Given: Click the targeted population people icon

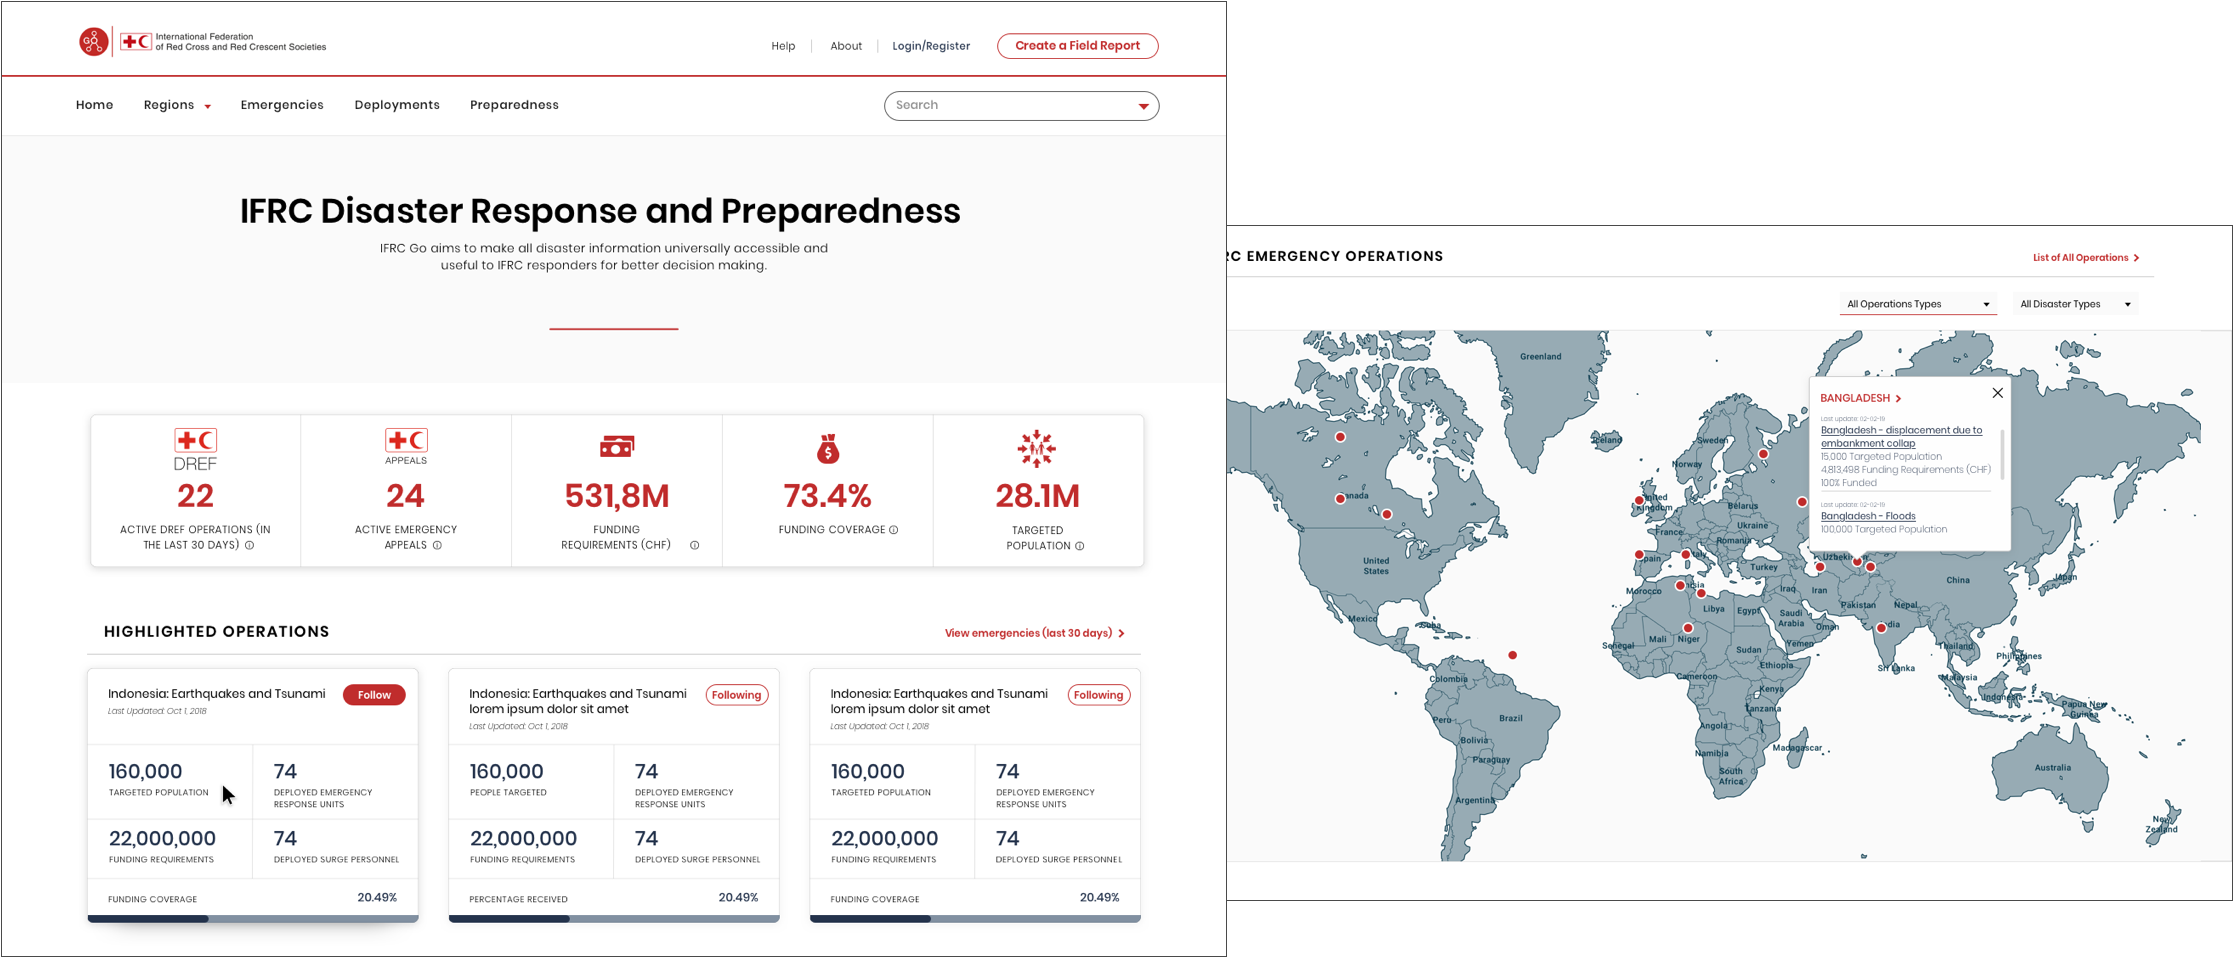Looking at the screenshot, I should click(x=1037, y=449).
